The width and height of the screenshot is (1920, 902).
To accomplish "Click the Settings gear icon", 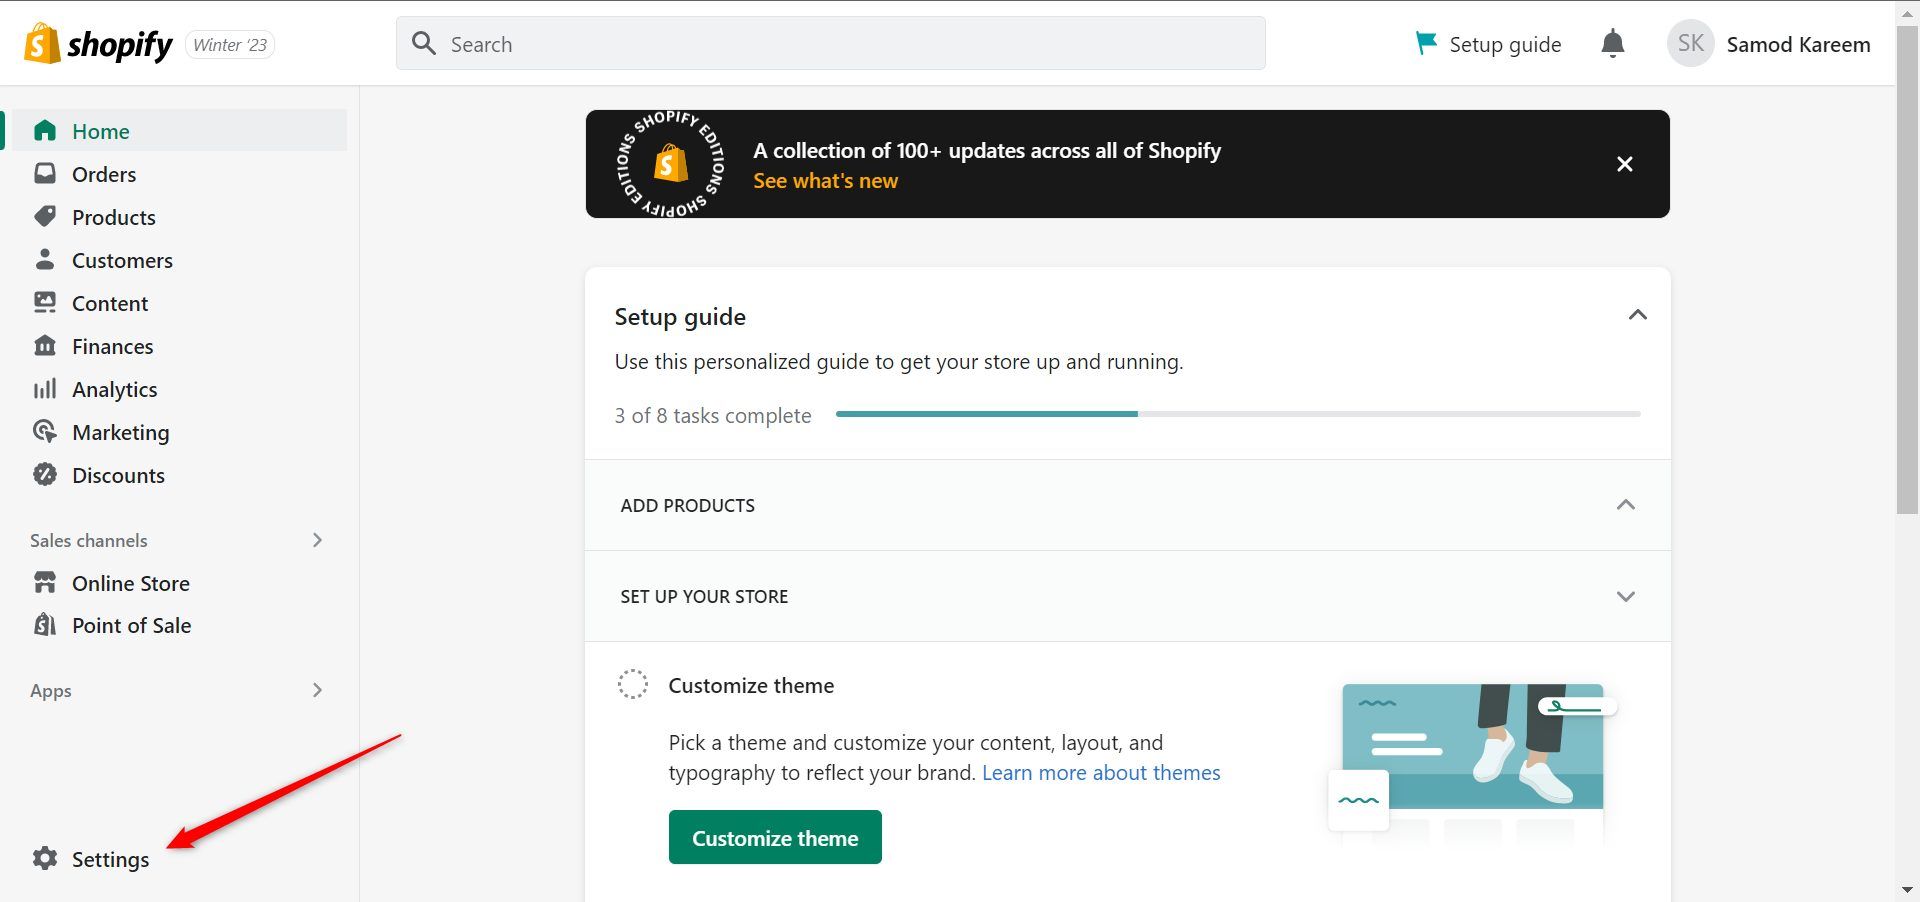I will [x=45, y=859].
